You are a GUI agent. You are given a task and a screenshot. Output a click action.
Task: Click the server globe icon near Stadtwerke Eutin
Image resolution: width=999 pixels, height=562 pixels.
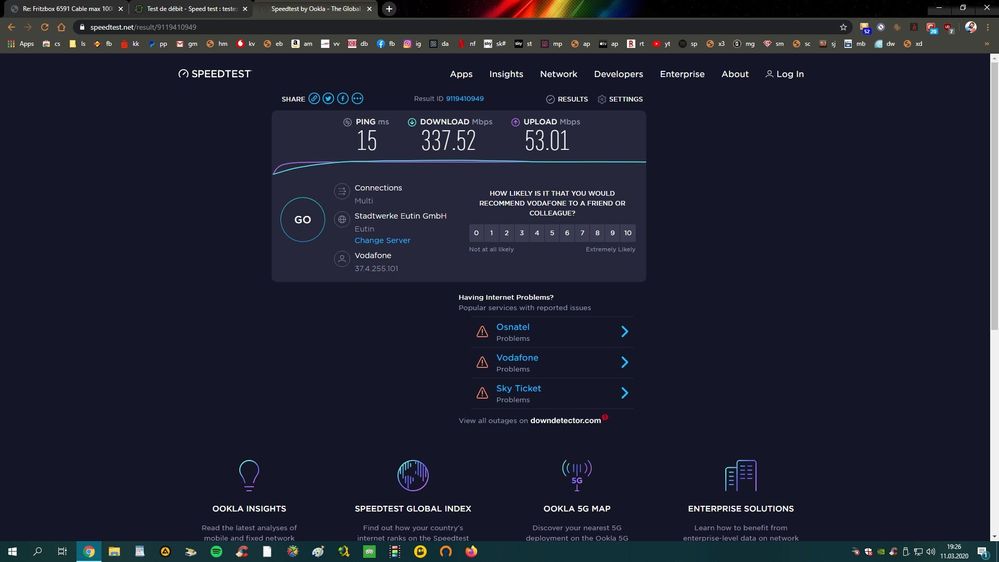tap(341, 219)
